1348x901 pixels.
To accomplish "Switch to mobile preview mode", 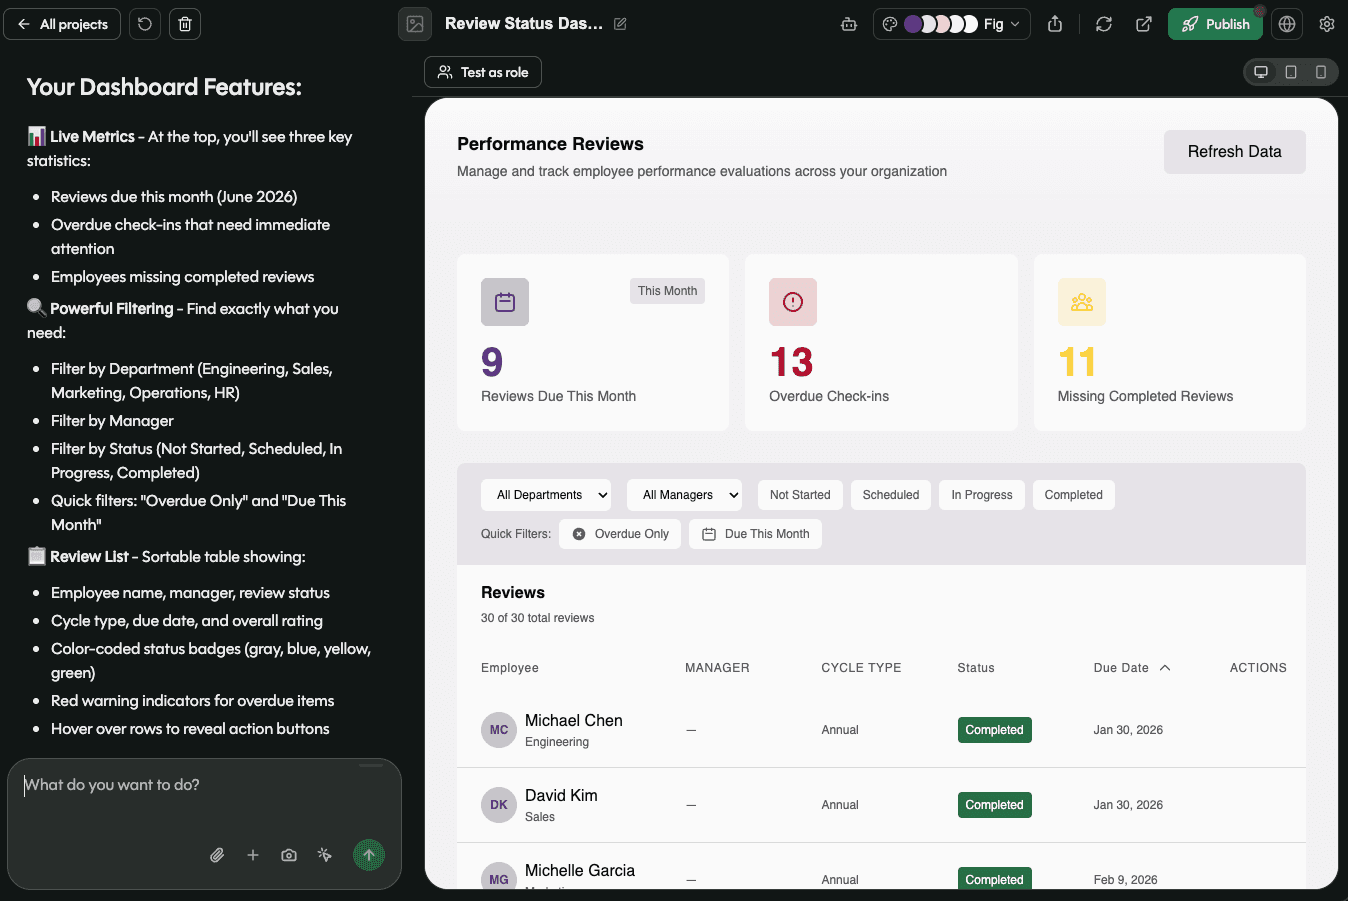I will (1321, 72).
